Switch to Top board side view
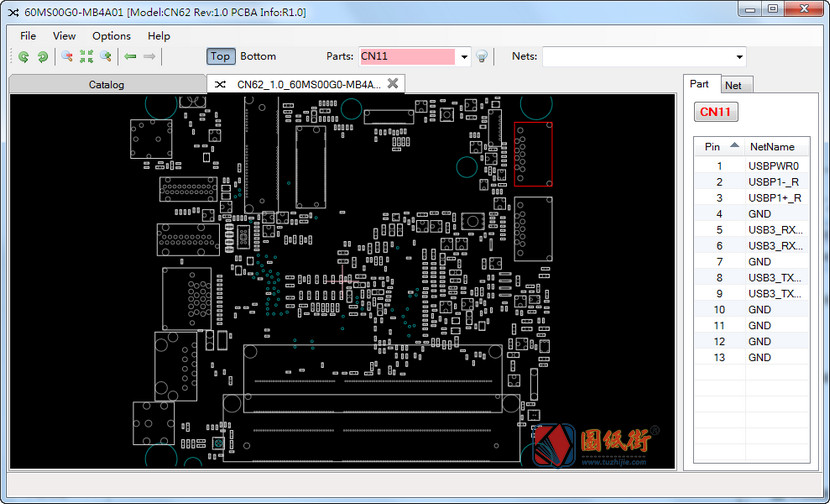830x504 pixels. [x=220, y=56]
